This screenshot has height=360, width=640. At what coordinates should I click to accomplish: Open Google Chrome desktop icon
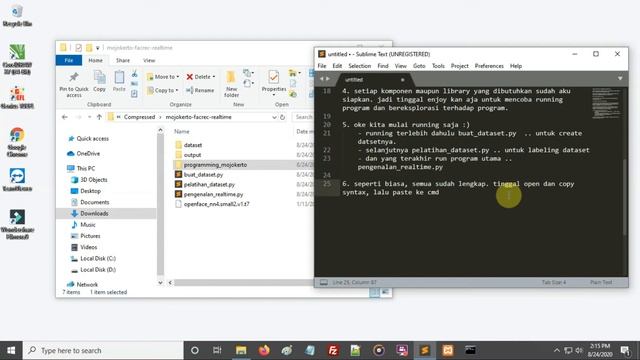(x=17, y=142)
